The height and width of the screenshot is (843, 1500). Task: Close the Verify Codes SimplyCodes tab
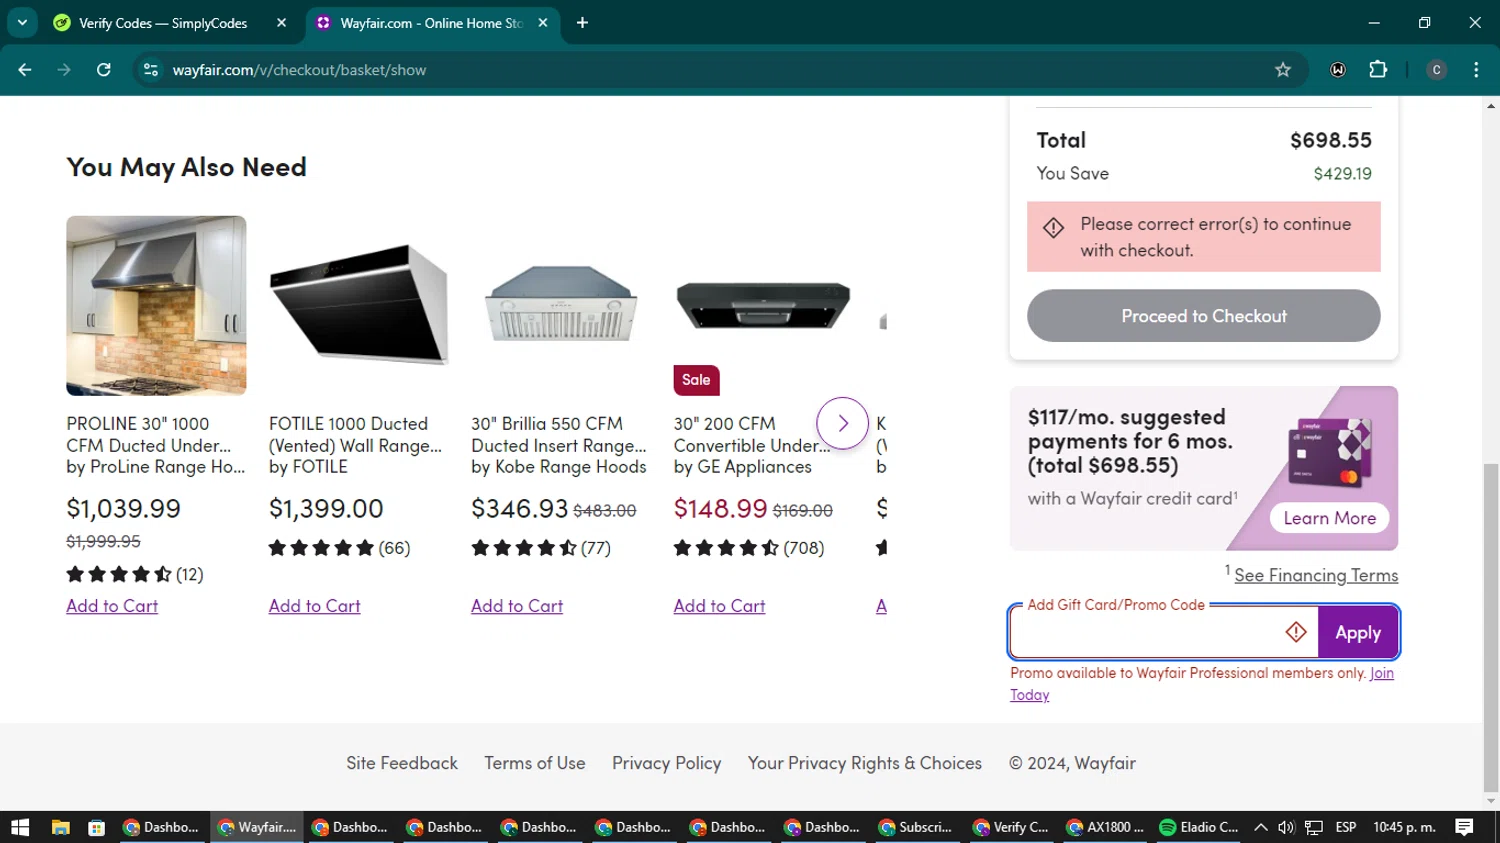[x=281, y=22]
